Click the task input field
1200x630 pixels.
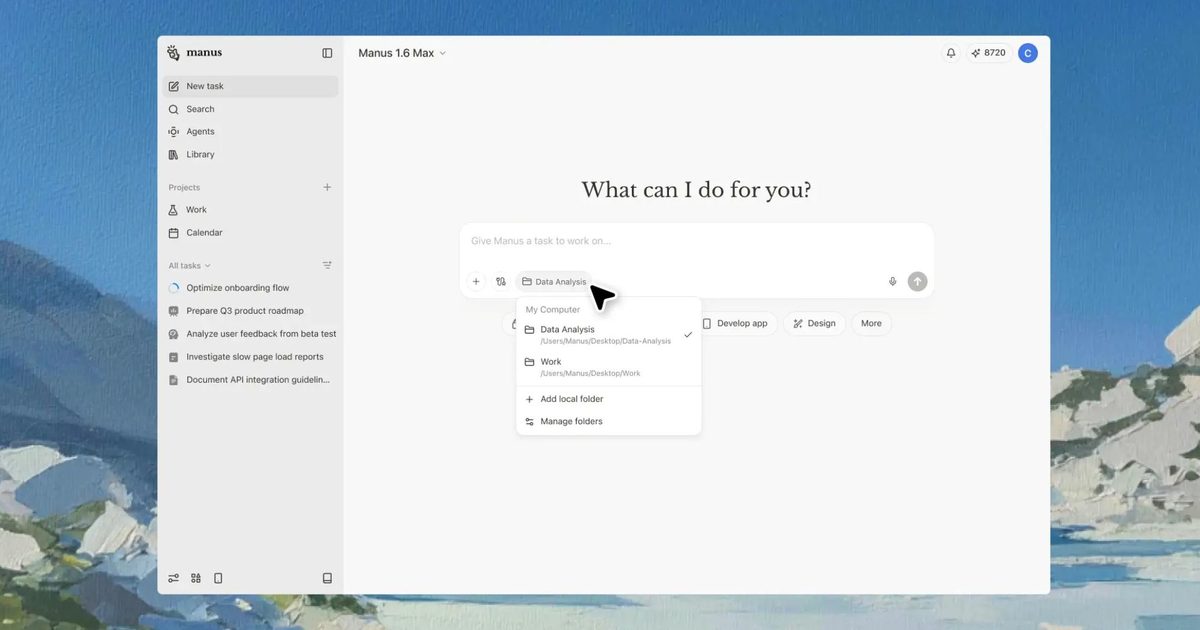[650, 241]
